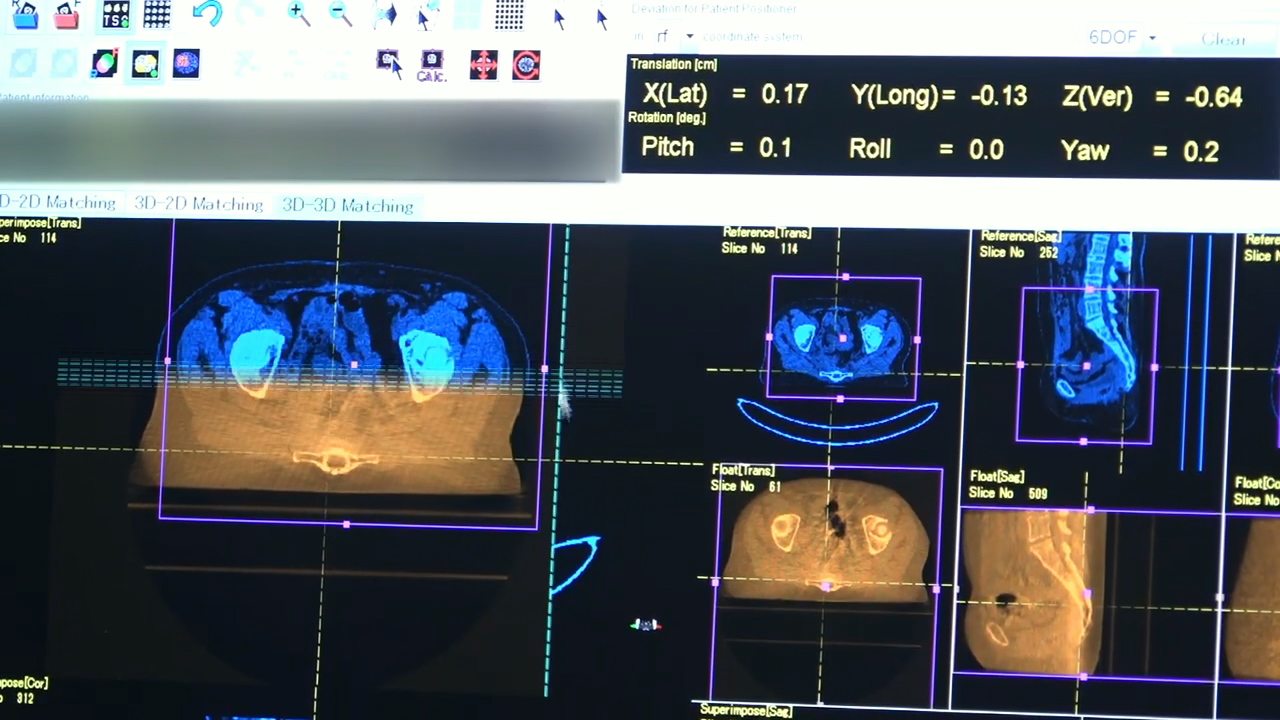Click the Yaw value 0.2

pos(1201,152)
